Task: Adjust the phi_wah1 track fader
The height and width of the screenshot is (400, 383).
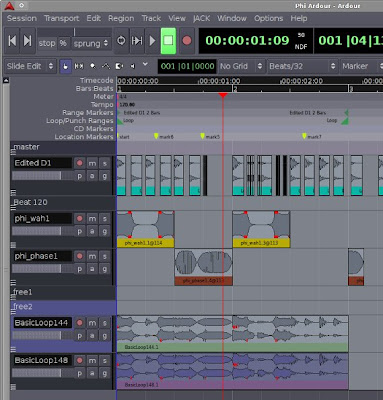Action: coord(42,231)
